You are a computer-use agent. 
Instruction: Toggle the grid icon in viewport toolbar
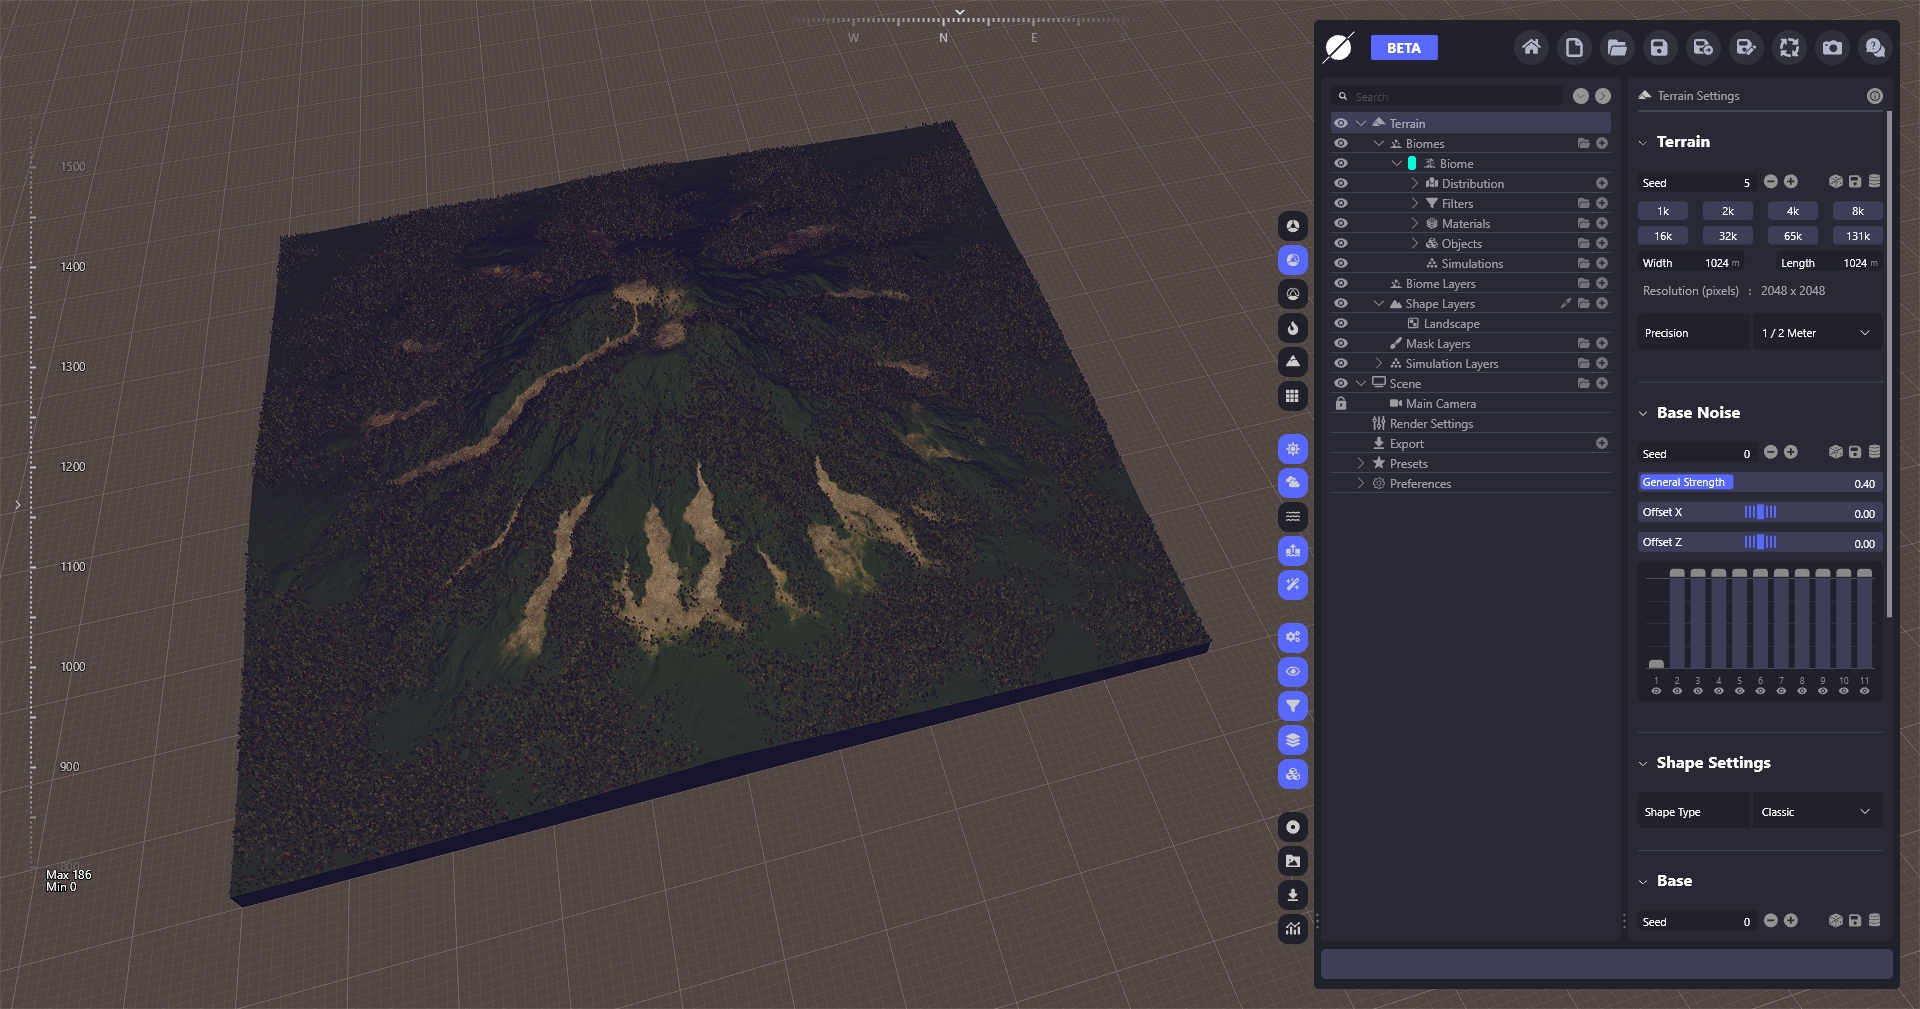[1293, 396]
